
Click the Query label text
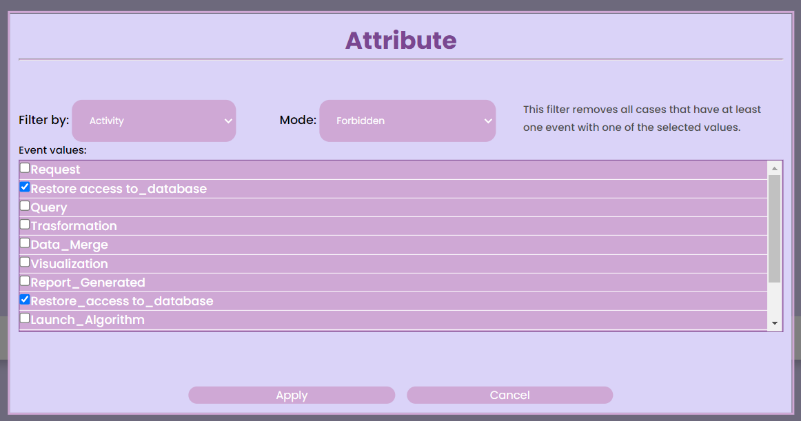tap(49, 207)
